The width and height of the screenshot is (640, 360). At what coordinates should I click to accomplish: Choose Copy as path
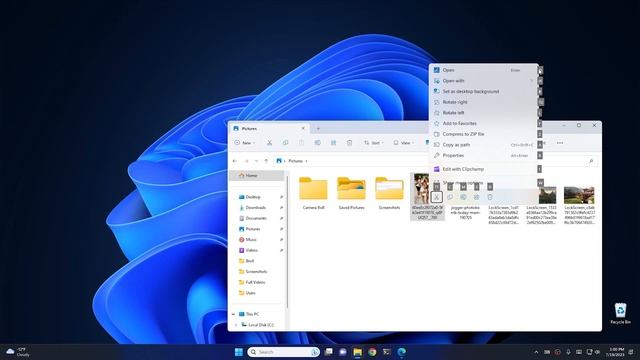[x=484, y=144]
